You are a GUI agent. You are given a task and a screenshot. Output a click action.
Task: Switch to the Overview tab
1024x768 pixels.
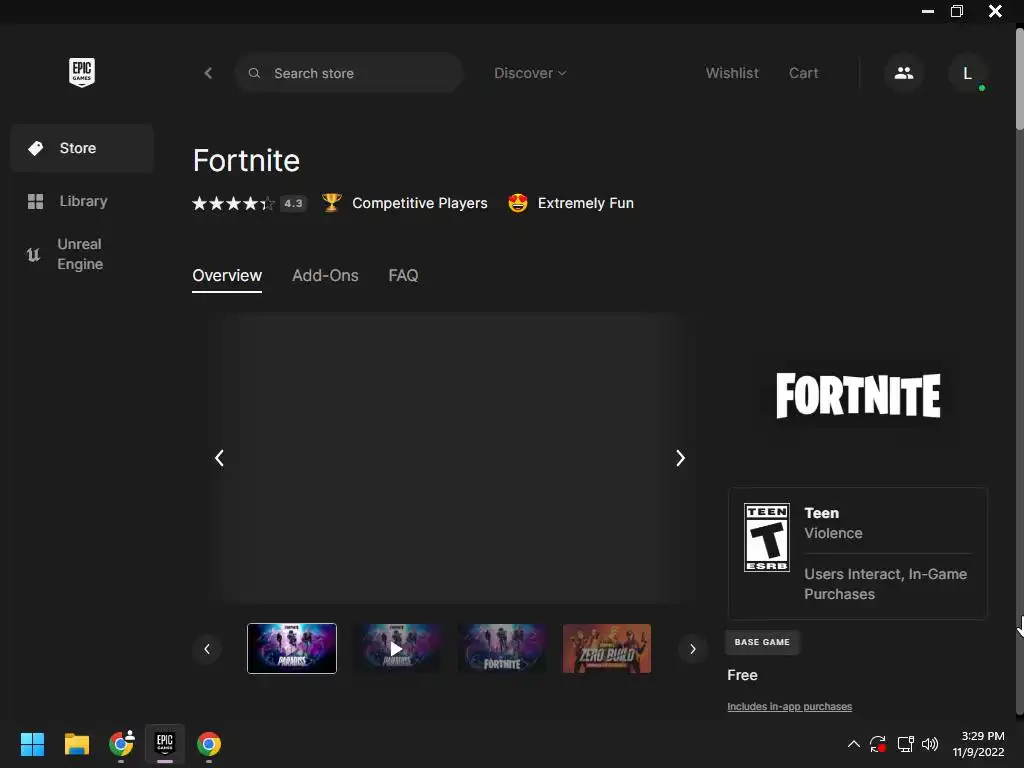point(227,276)
